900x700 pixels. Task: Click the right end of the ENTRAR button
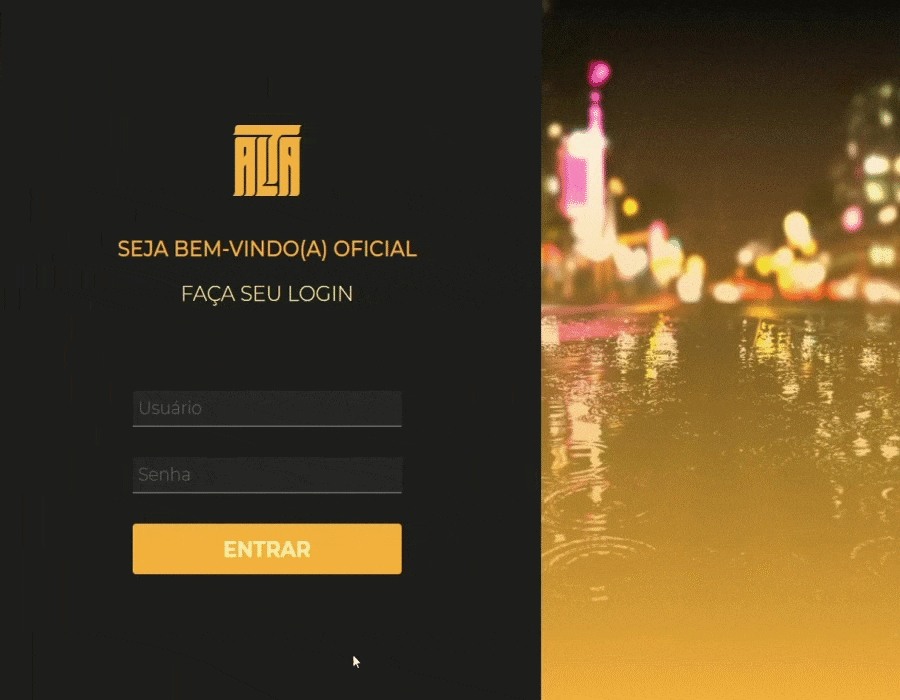(x=385, y=549)
